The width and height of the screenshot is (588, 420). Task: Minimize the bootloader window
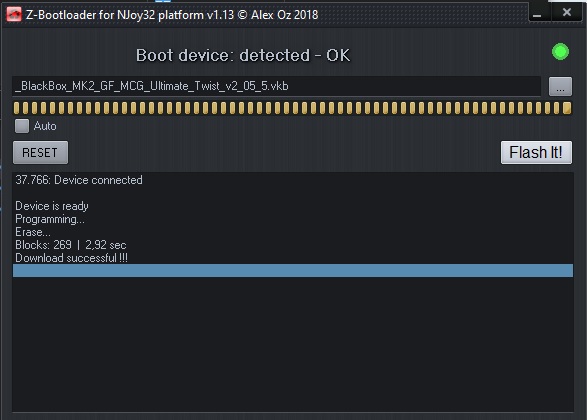click(538, 14)
